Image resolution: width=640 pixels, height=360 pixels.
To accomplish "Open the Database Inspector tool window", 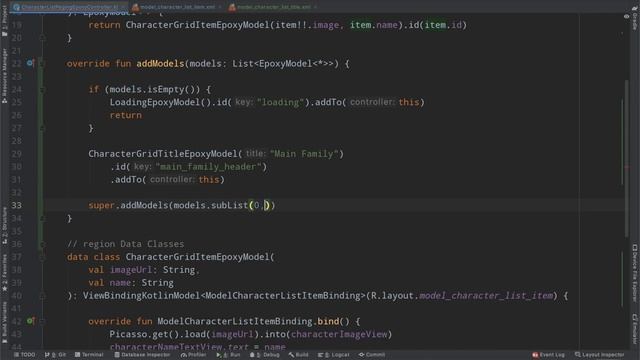I will pyautogui.click(x=142, y=355).
